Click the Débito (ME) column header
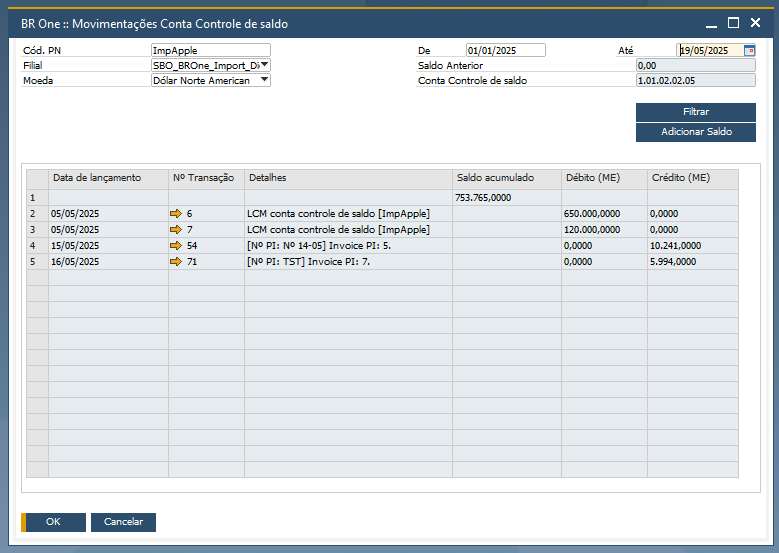 point(604,178)
